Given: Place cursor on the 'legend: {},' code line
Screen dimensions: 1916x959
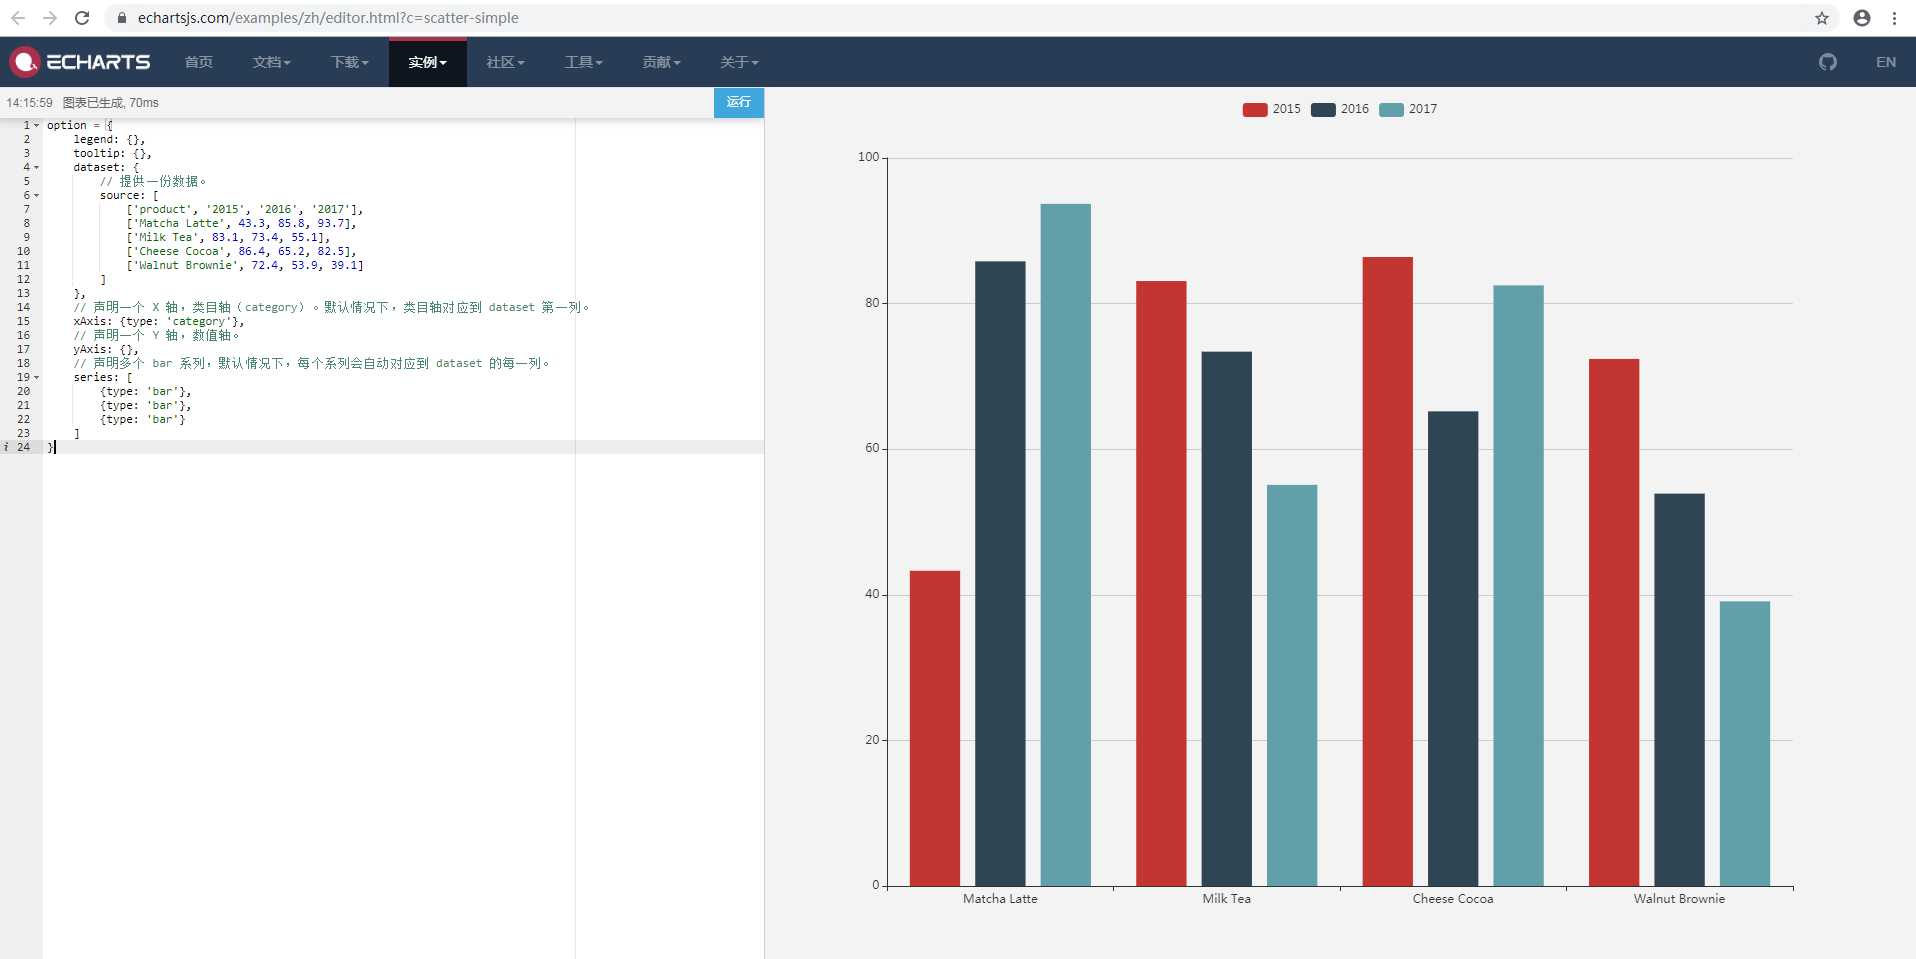Looking at the screenshot, I should [x=109, y=140].
